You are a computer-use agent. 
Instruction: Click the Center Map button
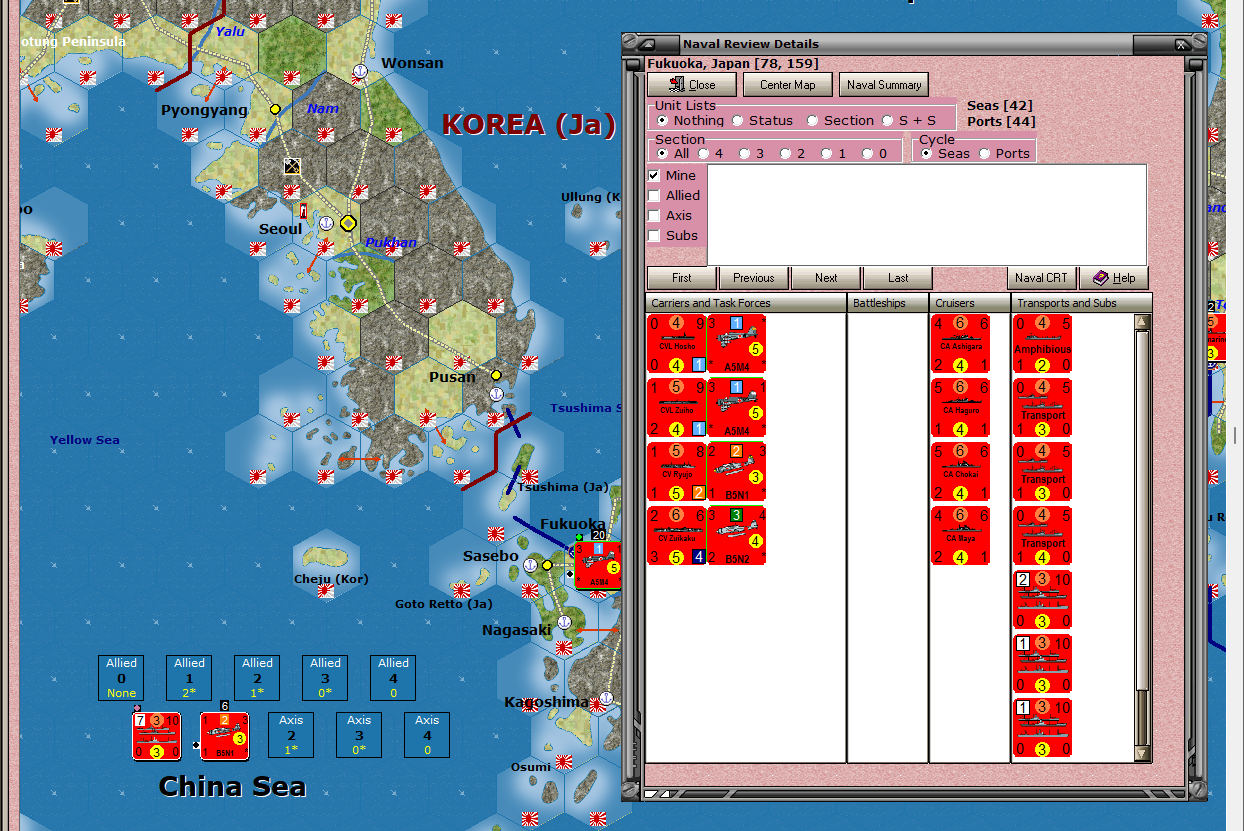click(x=787, y=85)
